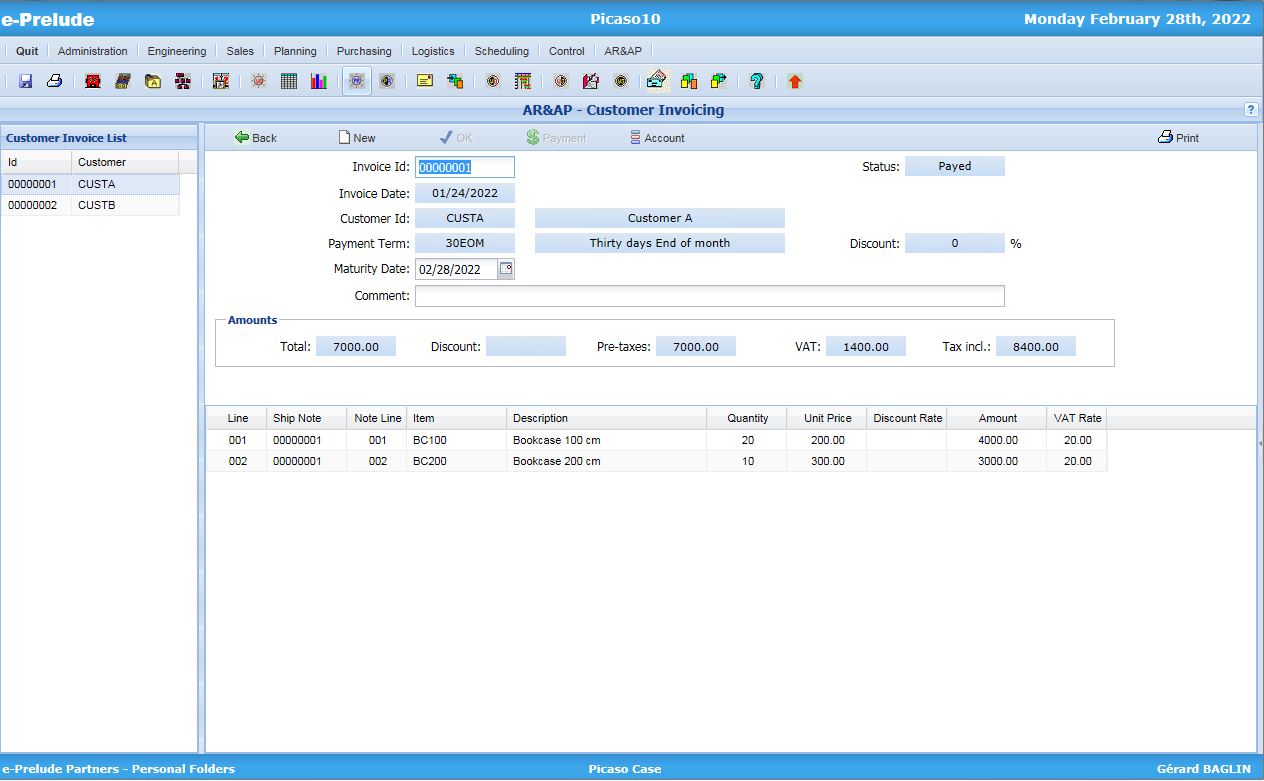The height and width of the screenshot is (781, 1264).
Task: Click the printer icon in the top toolbar
Action: coord(55,82)
